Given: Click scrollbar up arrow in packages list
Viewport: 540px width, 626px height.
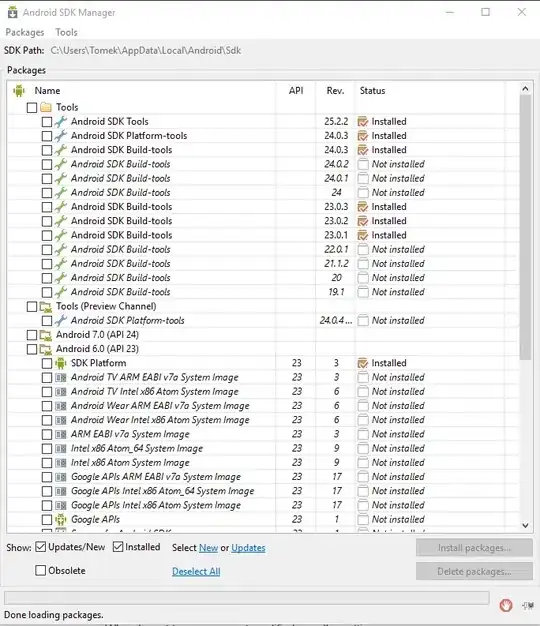Looking at the screenshot, I should 525,89.
